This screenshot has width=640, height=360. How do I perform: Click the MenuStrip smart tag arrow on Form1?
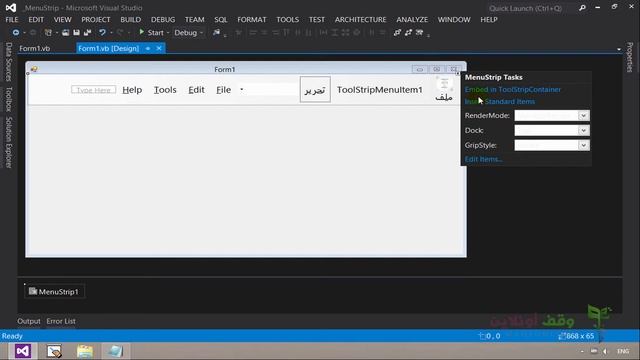click(458, 73)
